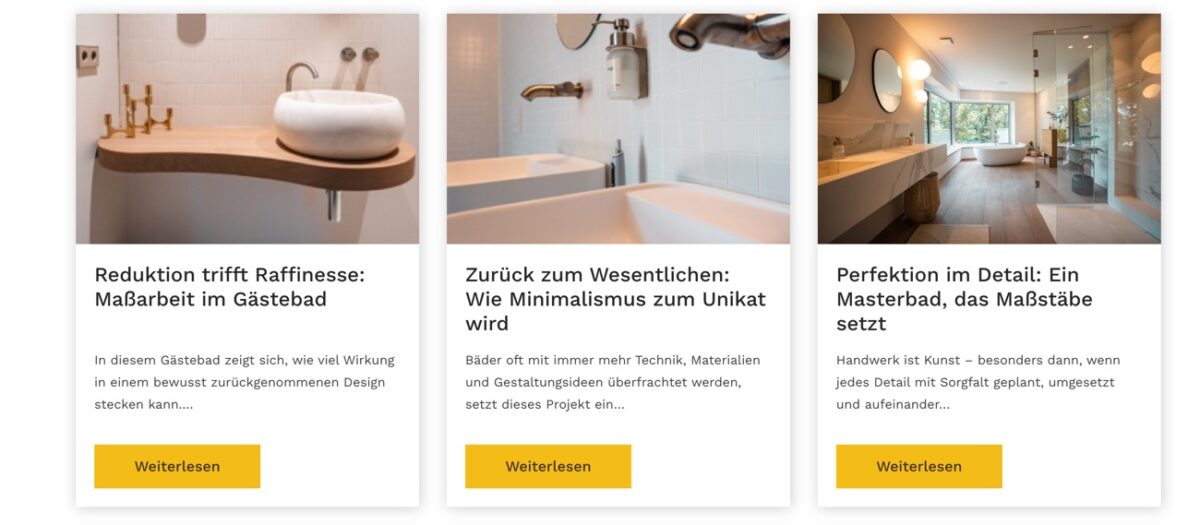Click Weiterlesen under the Minimalismus article
The height and width of the screenshot is (525, 1200).
(548, 466)
